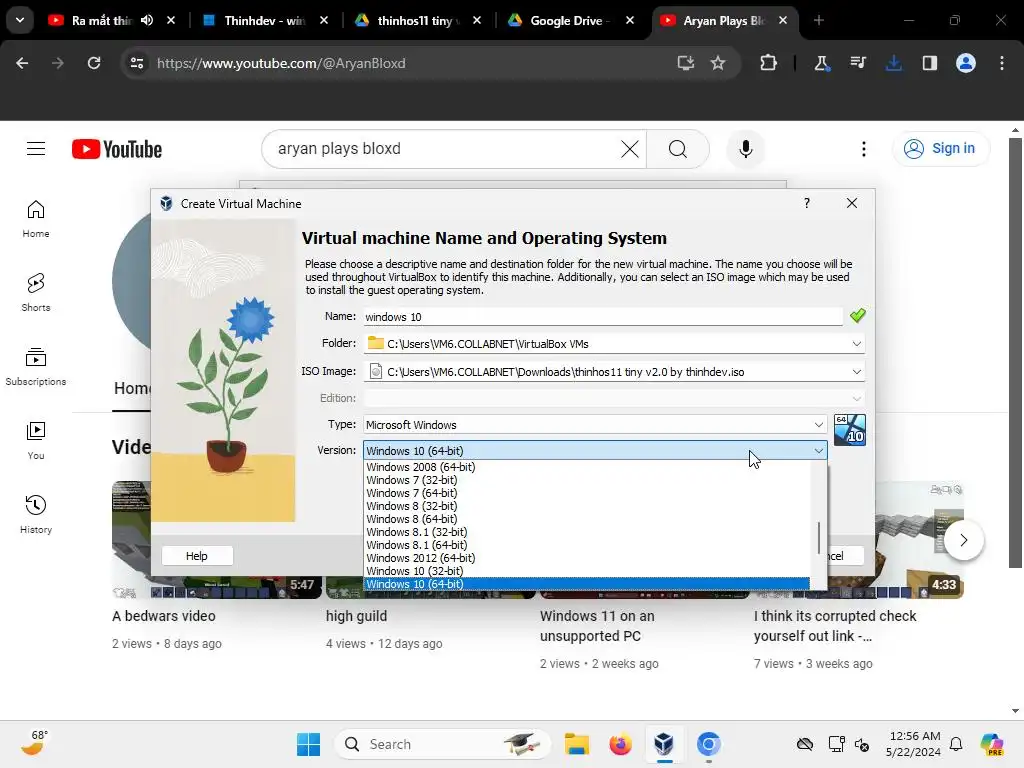Open Chrome three-dot menu

(x=1002, y=63)
